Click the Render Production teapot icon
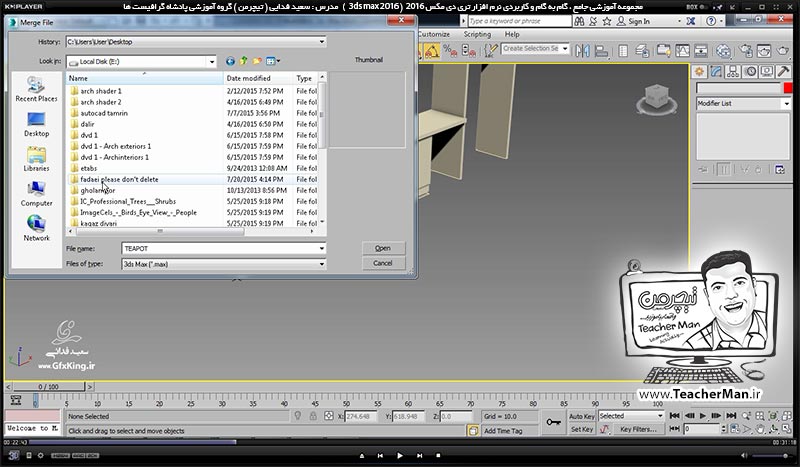Screen dimensions: 800x467 tap(783, 51)
